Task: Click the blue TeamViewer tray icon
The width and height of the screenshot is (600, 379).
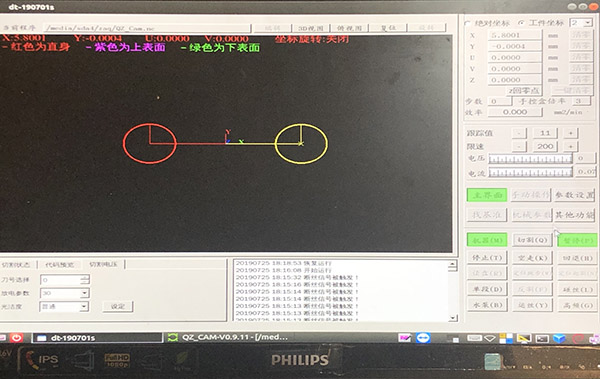Action: click(x=423, y=338)
